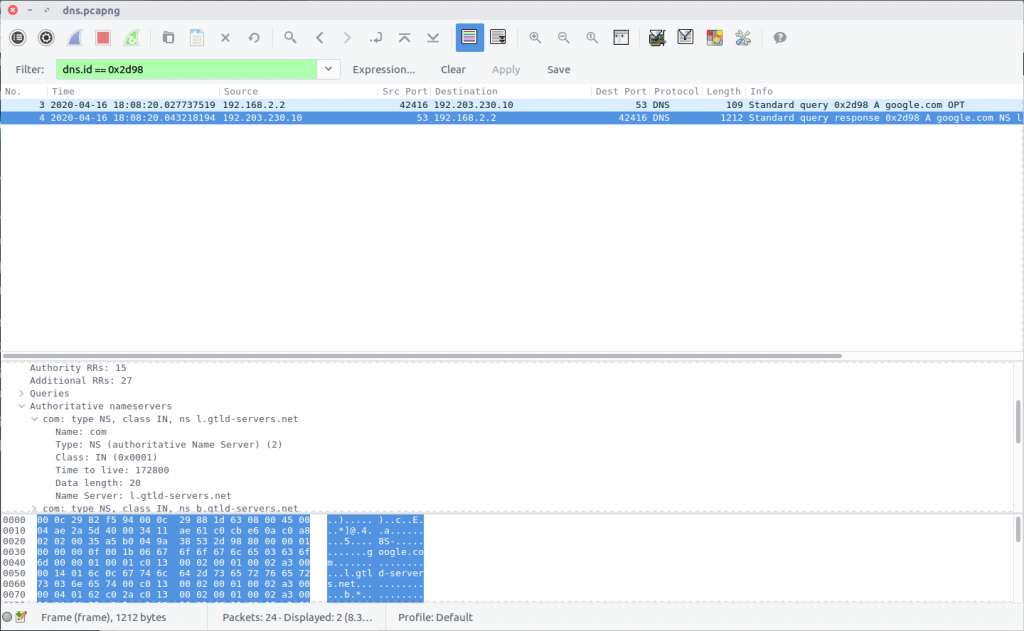Viewport: 1024px width, 631px height.
Task: Close the capture file via X icon
Action: tap(225, 38)
